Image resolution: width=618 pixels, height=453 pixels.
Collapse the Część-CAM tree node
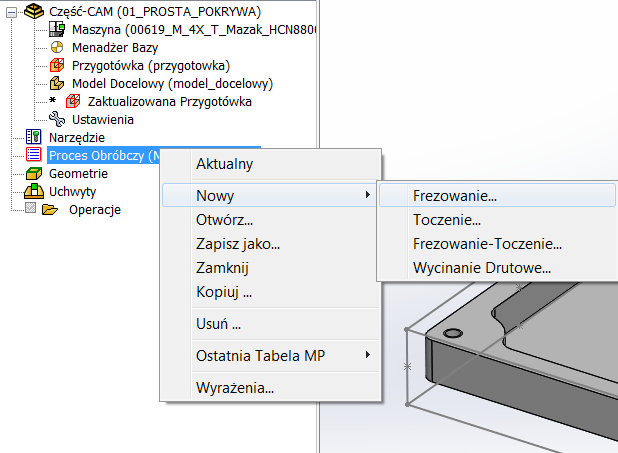12,12
